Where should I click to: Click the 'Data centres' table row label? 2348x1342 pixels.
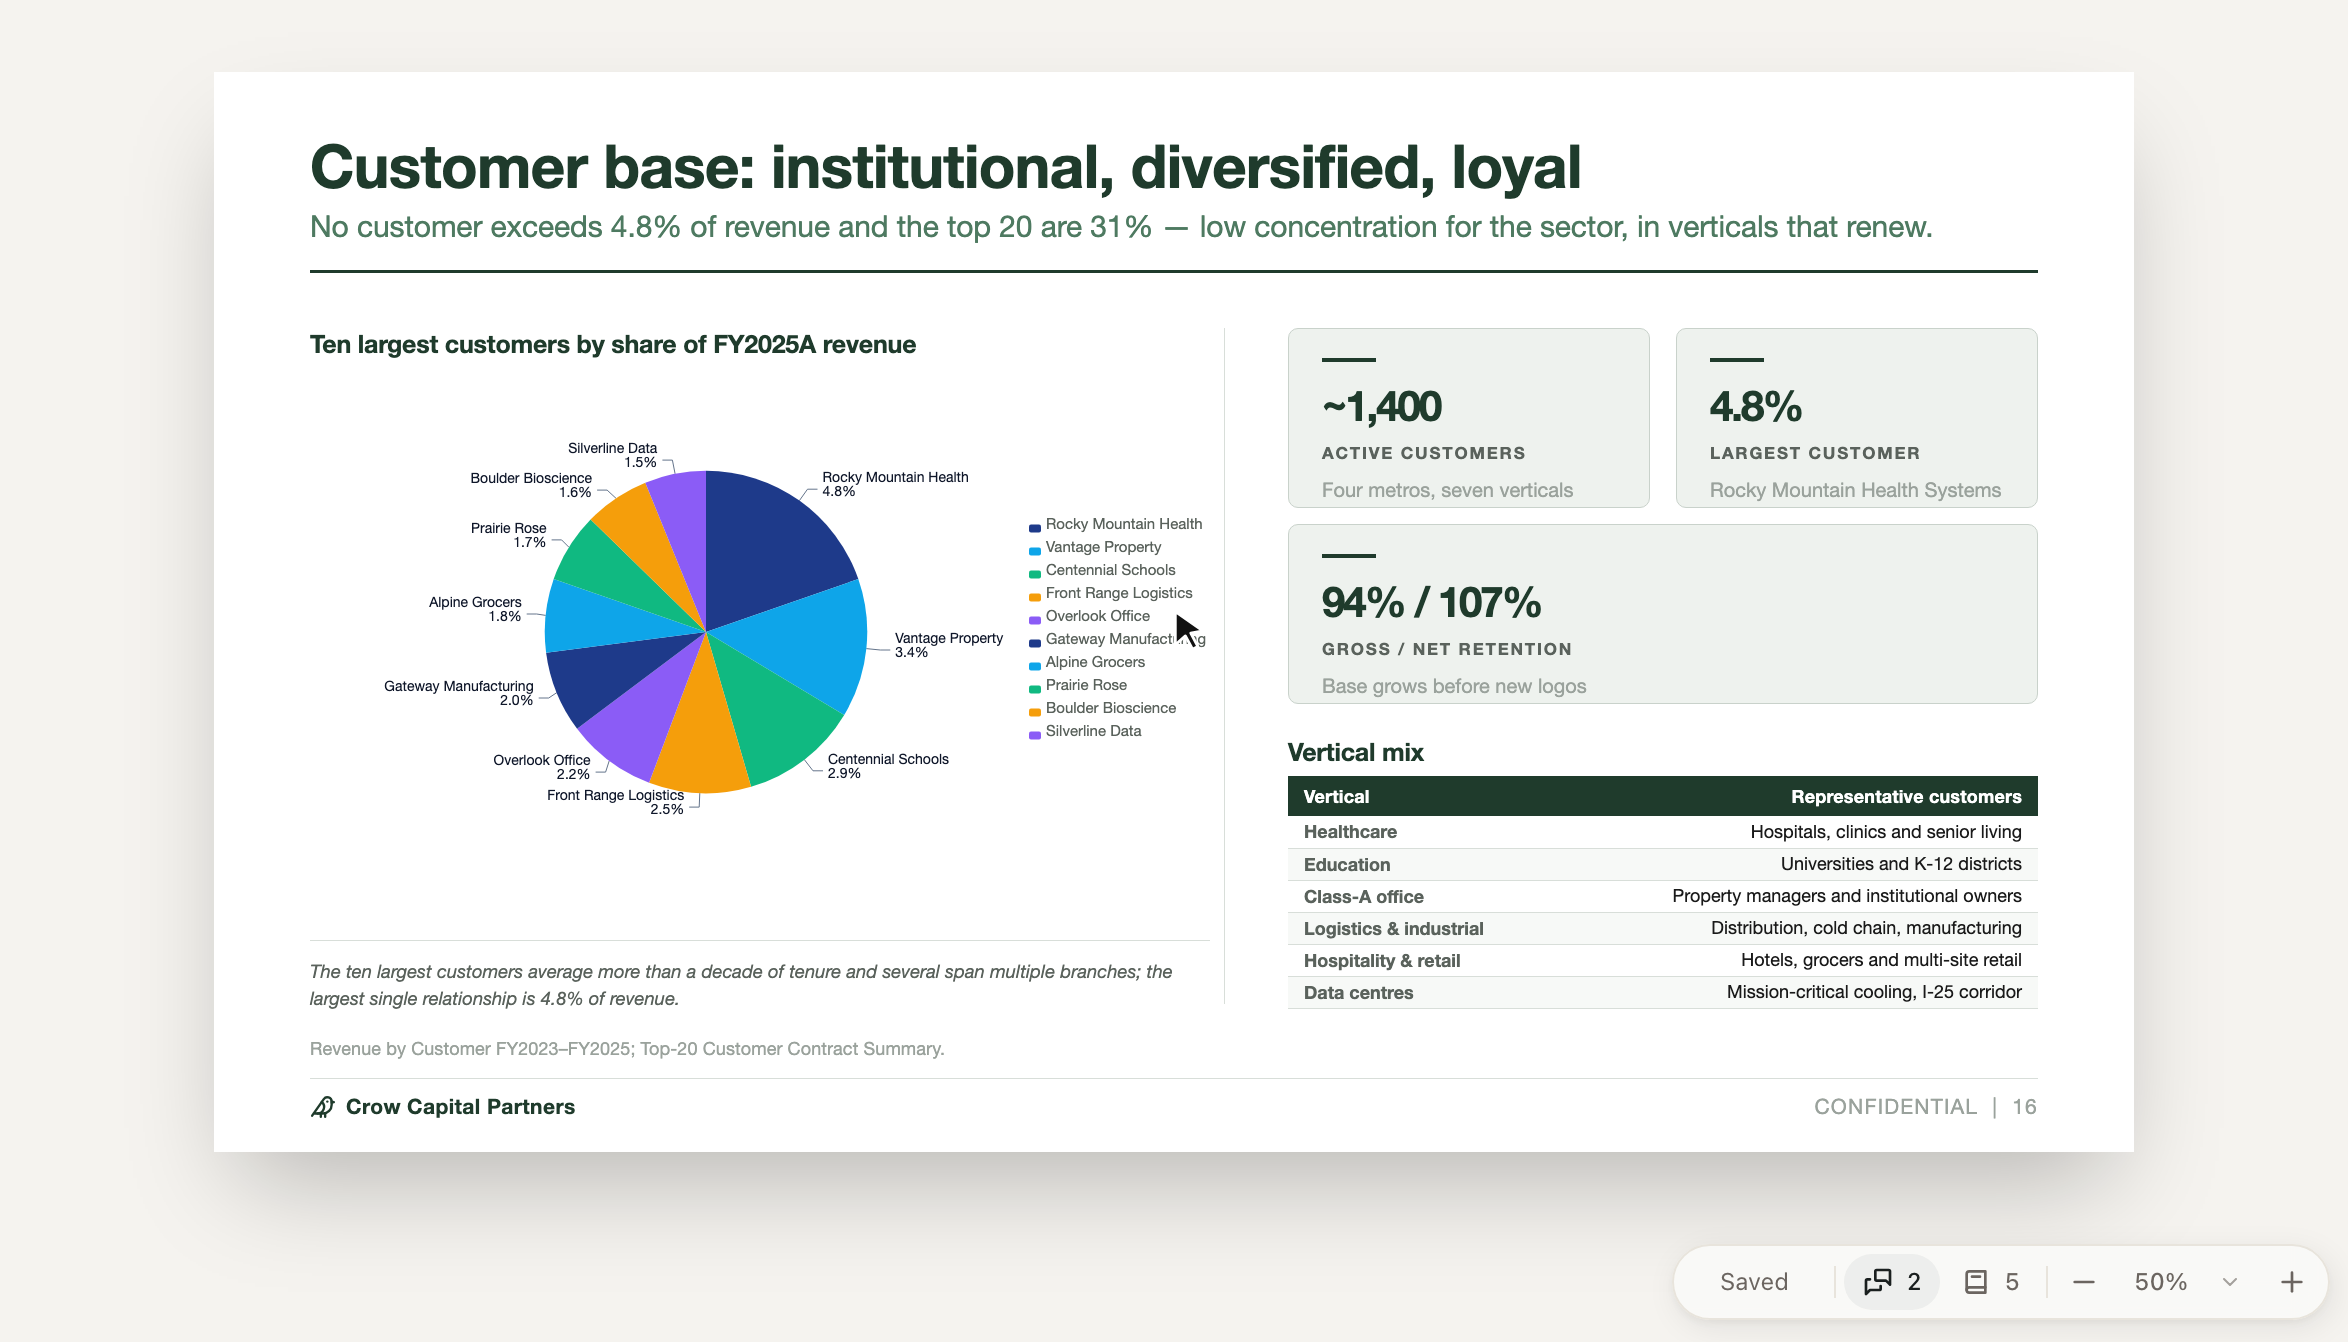pos(1358,992)
